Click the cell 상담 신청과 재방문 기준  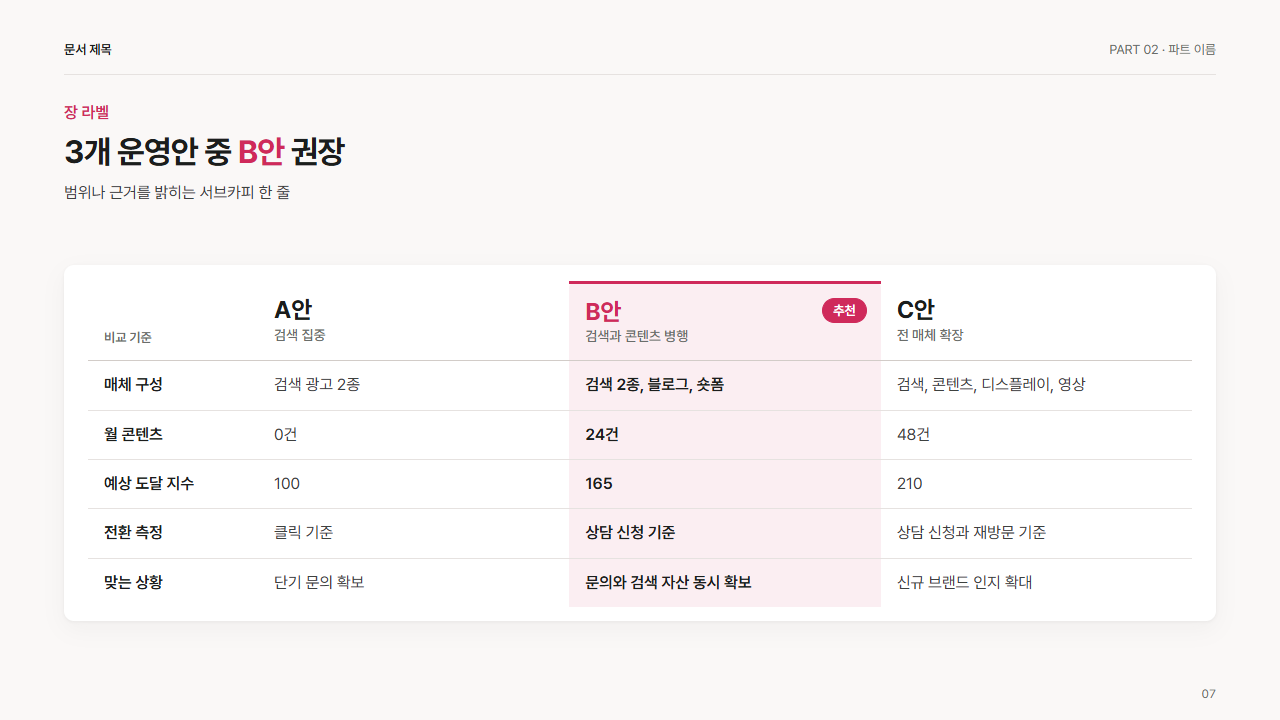pyautogui.click(x=972, y=532)
